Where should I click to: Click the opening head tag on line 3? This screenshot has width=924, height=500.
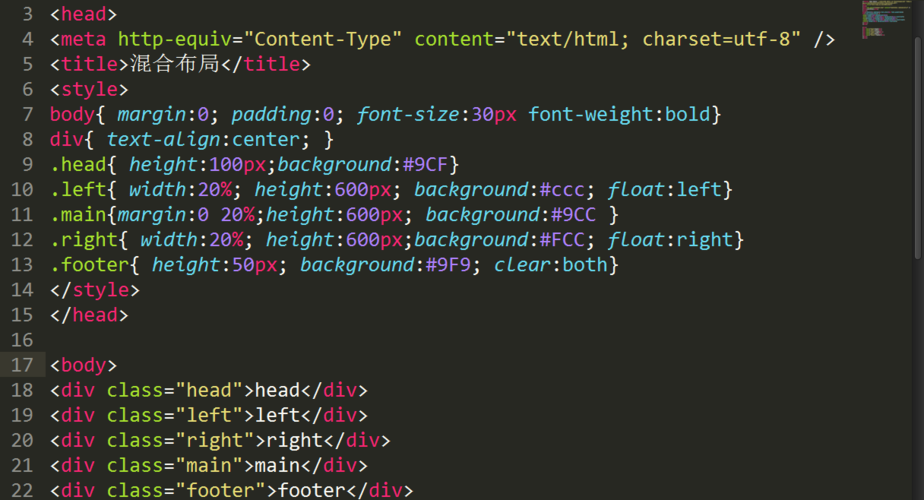pyautogui.click(x=84, y=14)
